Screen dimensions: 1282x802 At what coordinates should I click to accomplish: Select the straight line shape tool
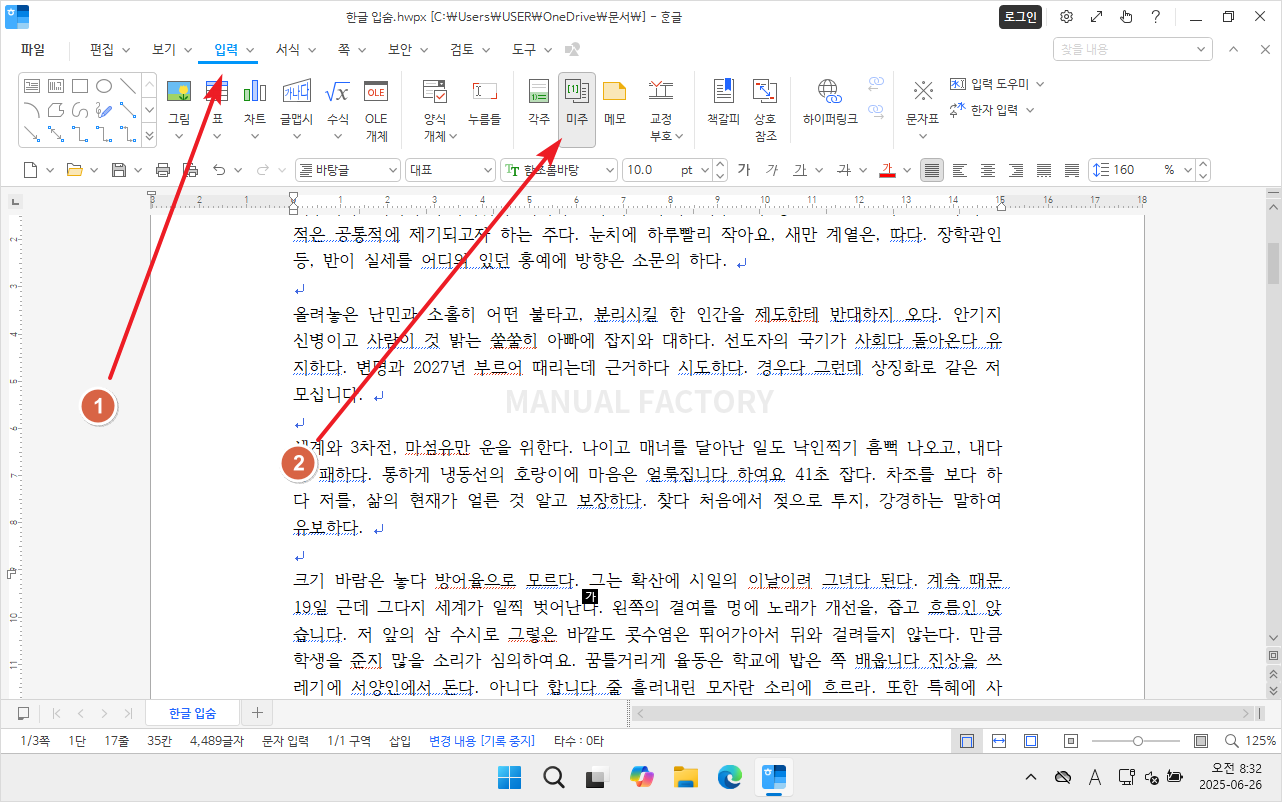pyautogui.click(x=128, y=86)
